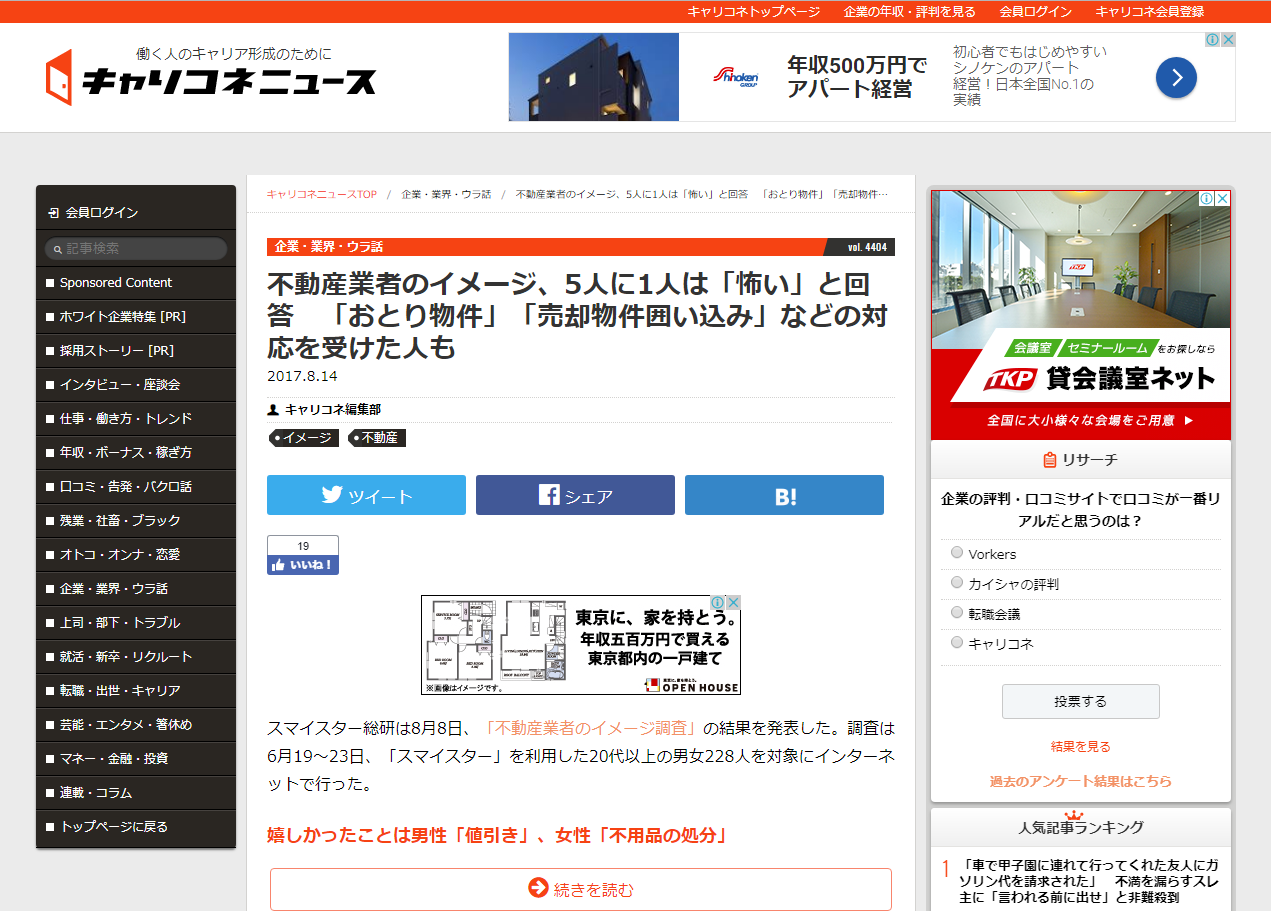The height and width of the screenshot is (911, 1271).
Task: Open 残業・社畜・ブラック category
Action: click(x=136, y=521)
